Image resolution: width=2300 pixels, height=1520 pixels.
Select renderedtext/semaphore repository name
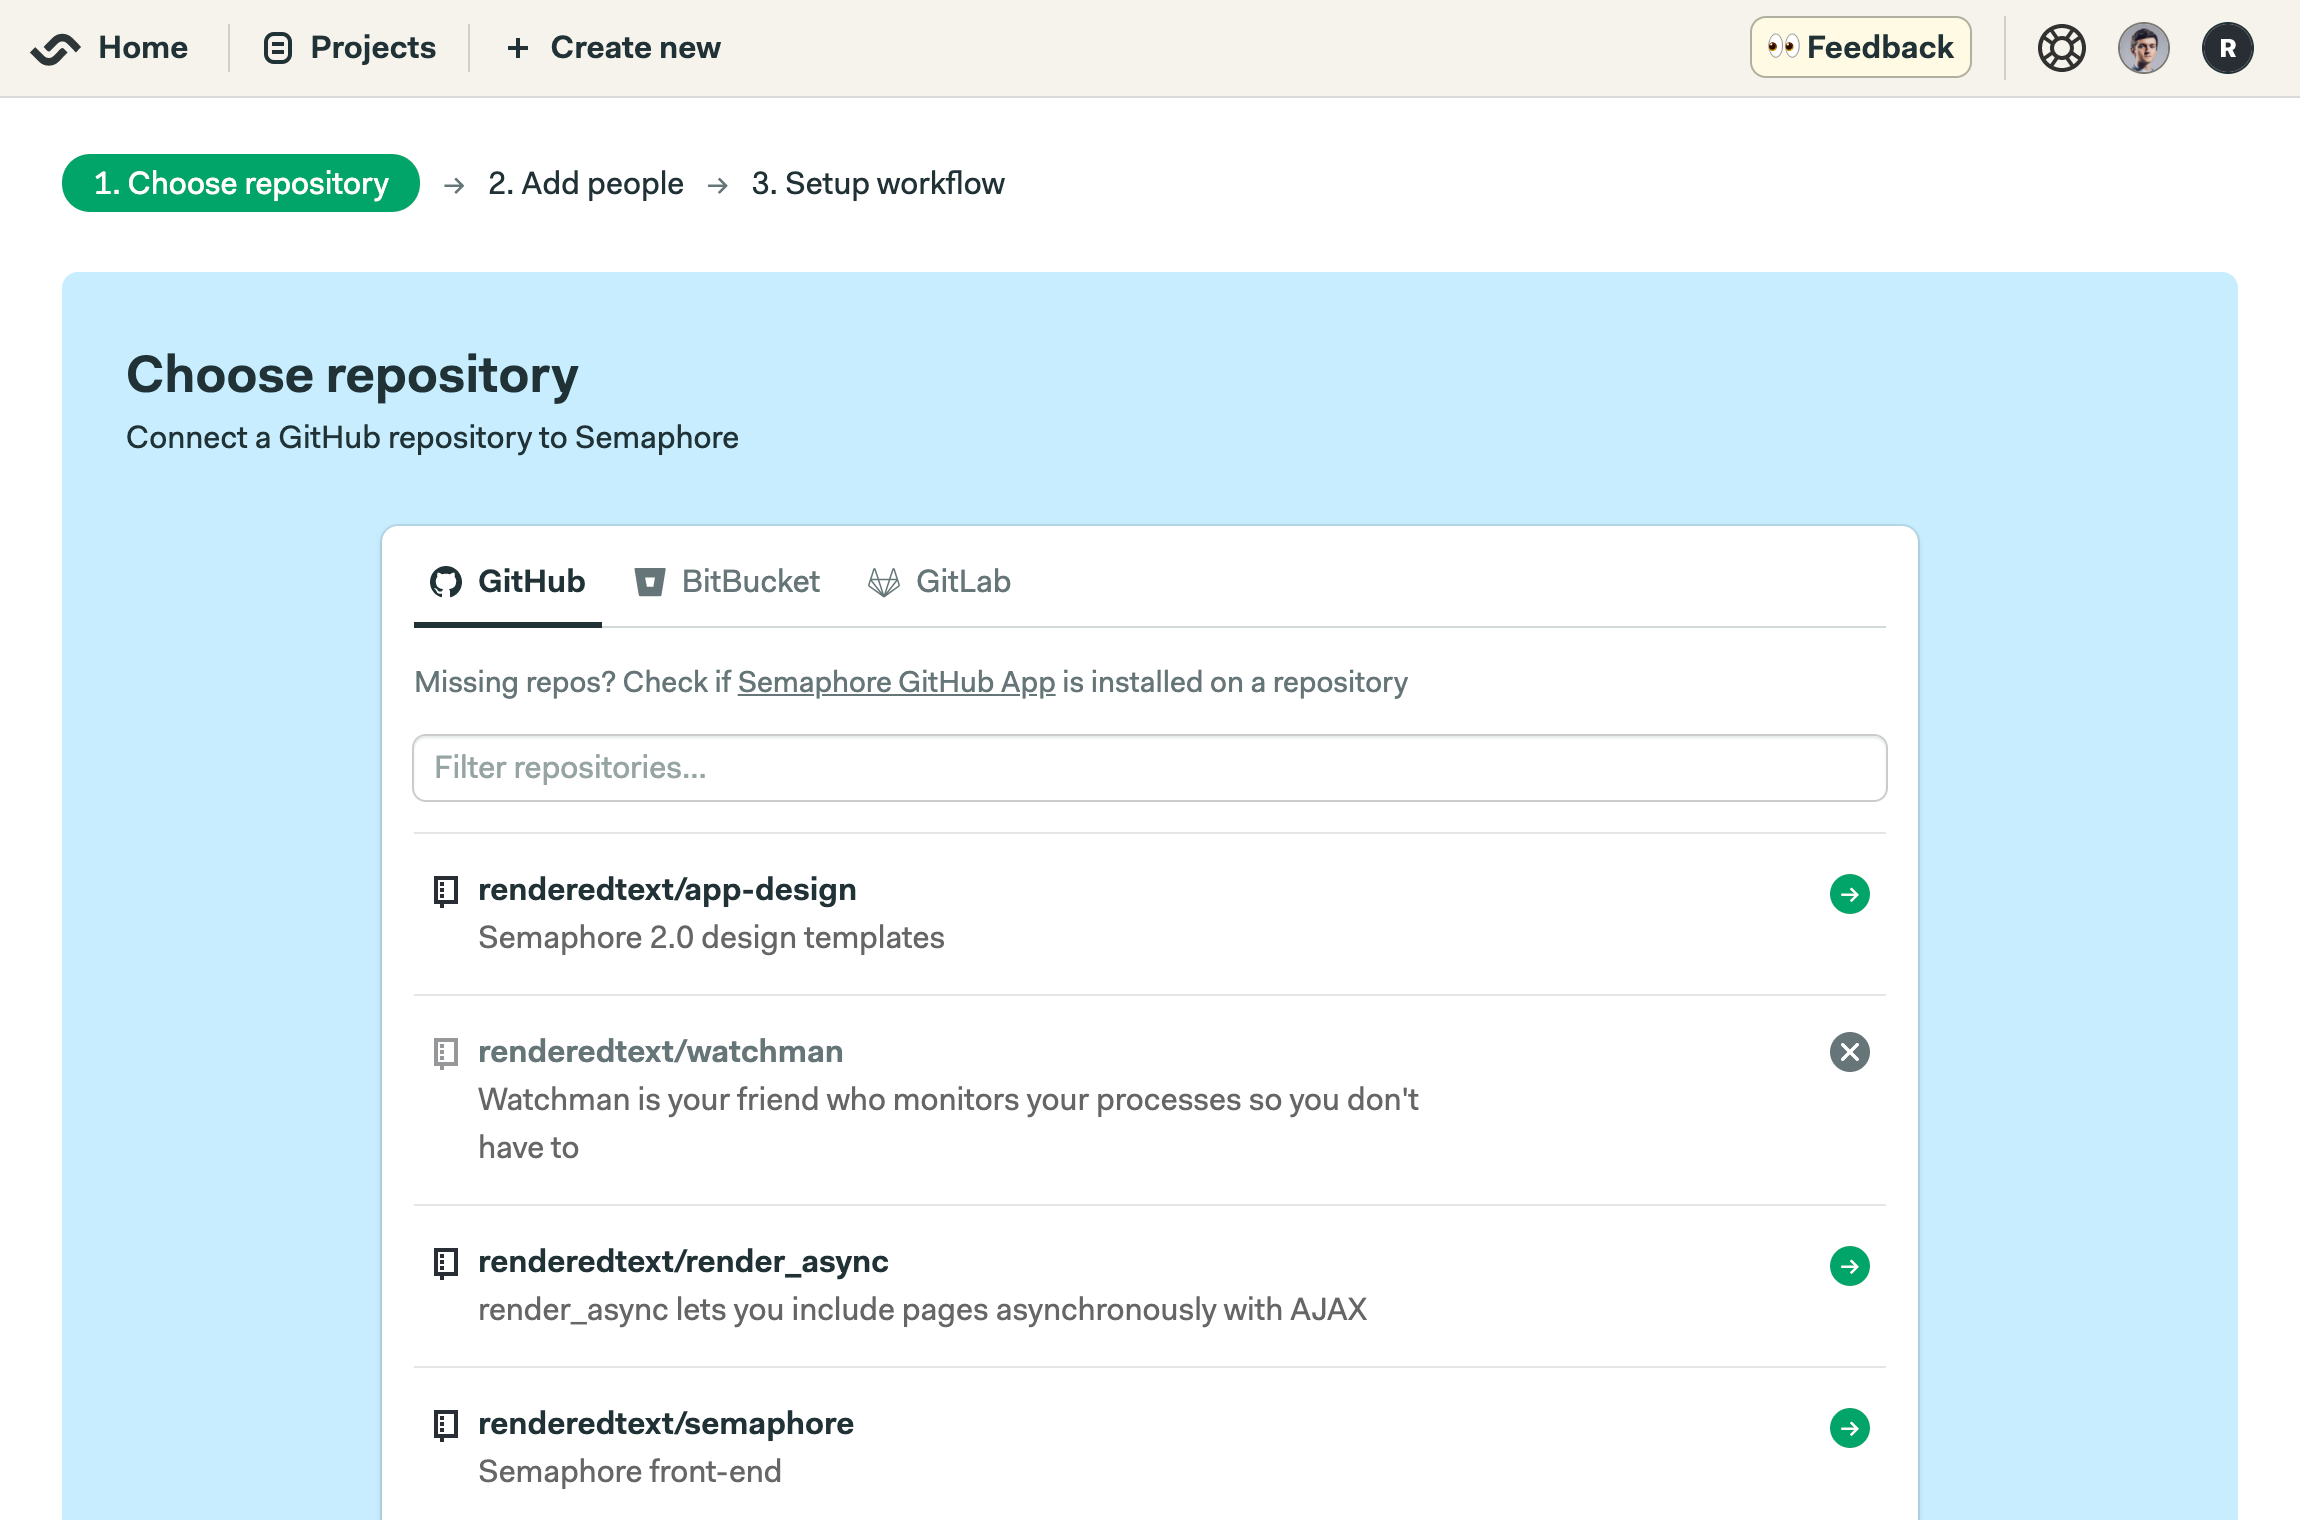click(666, 1423)
